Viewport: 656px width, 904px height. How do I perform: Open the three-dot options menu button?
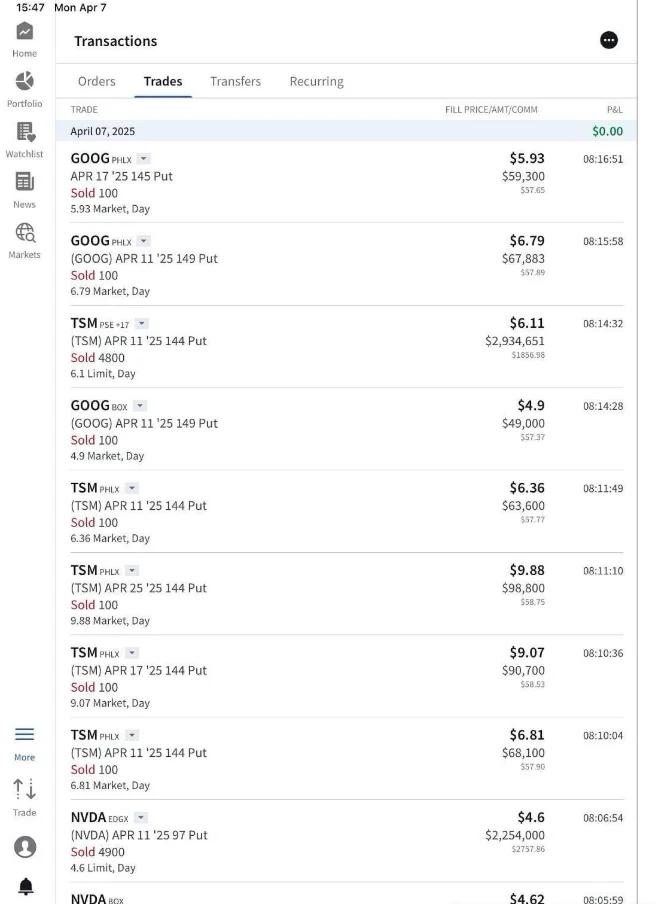[x=609, y=40]
